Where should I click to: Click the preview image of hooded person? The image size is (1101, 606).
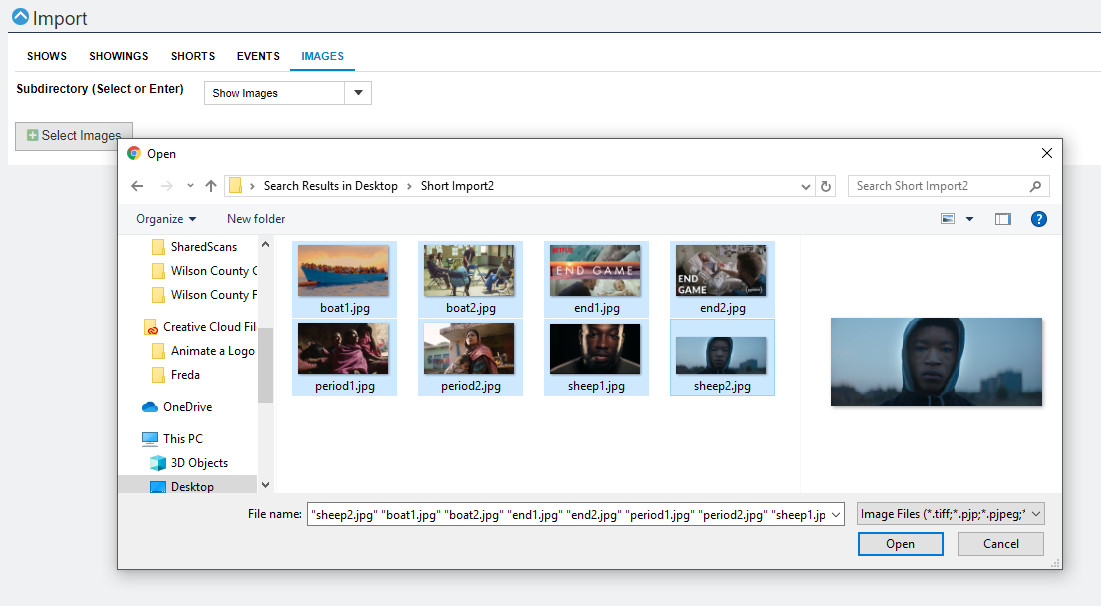click(x=936, y=362)
